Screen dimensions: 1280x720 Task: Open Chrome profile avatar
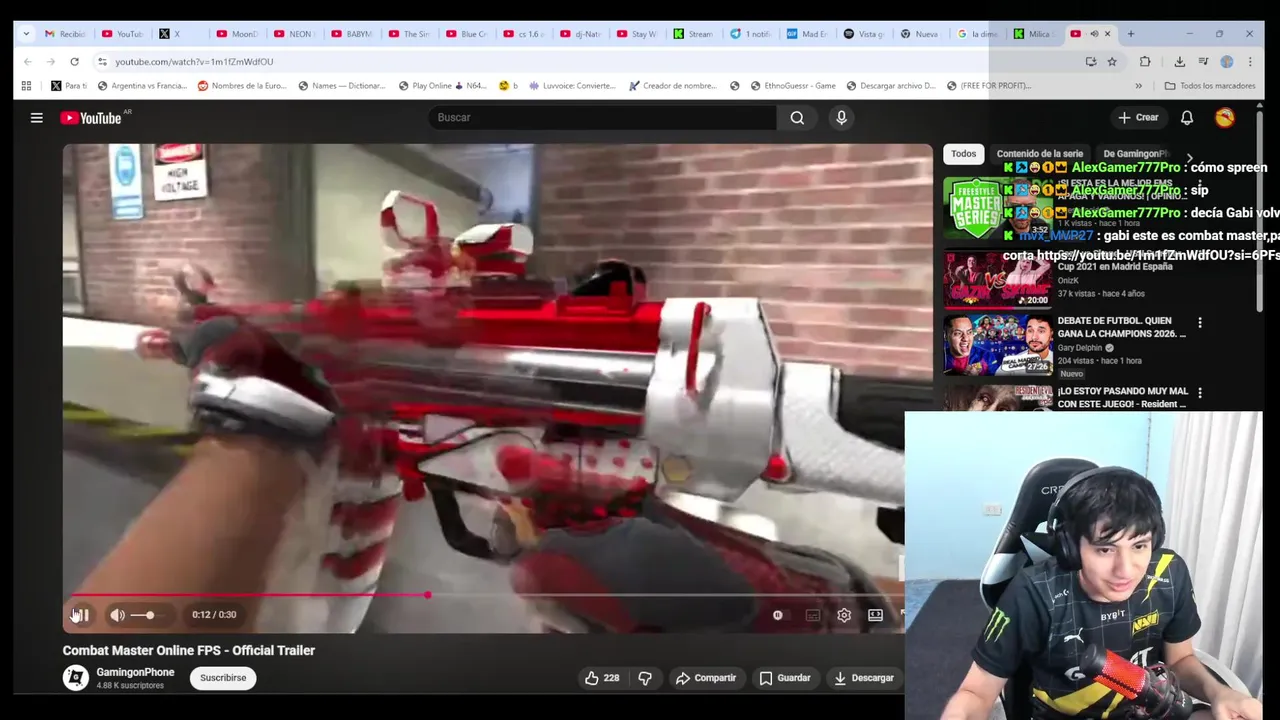(1227, 61)
